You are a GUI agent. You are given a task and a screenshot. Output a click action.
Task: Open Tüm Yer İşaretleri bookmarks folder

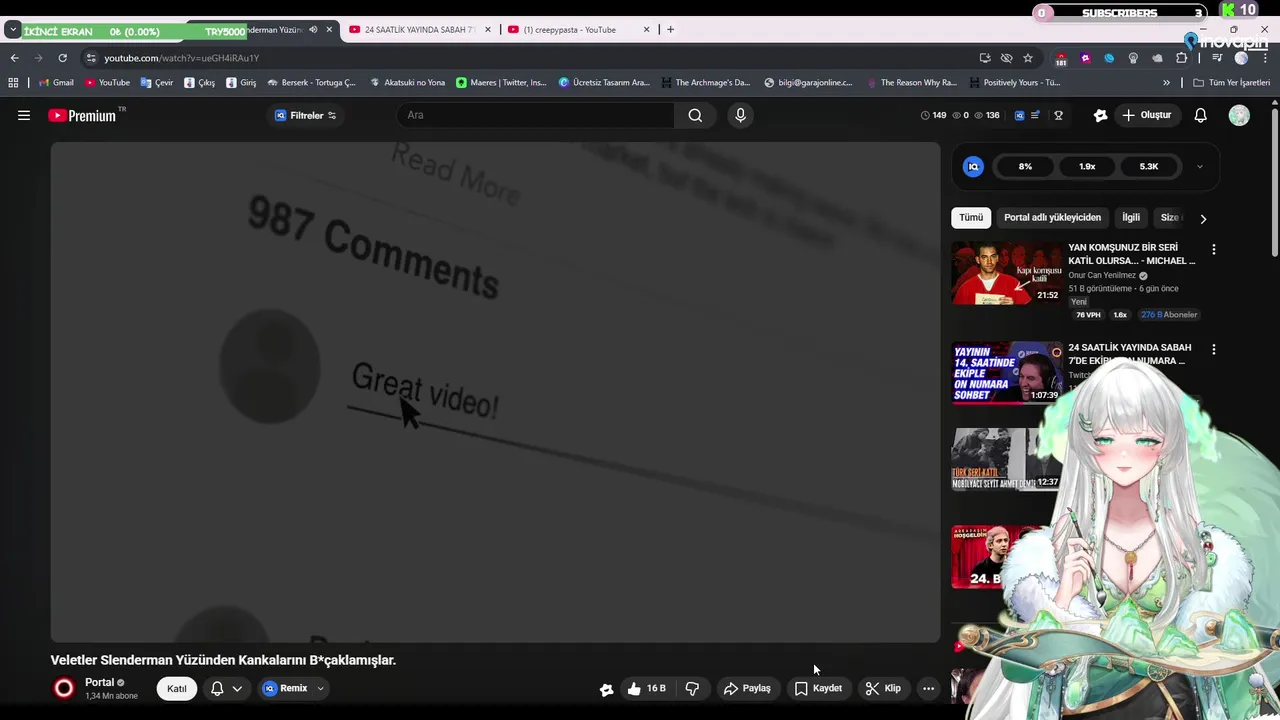(1231, 83)
